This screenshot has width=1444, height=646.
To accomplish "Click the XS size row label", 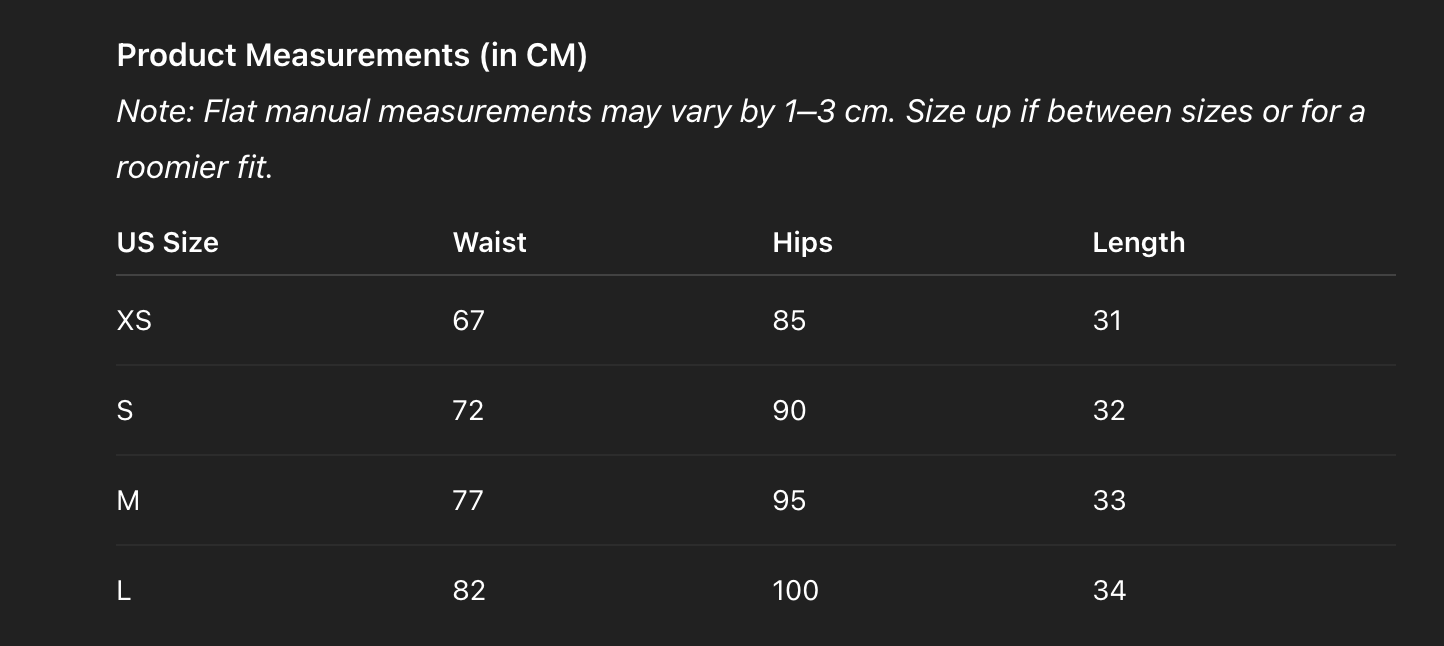I will (x=134, y=320).
